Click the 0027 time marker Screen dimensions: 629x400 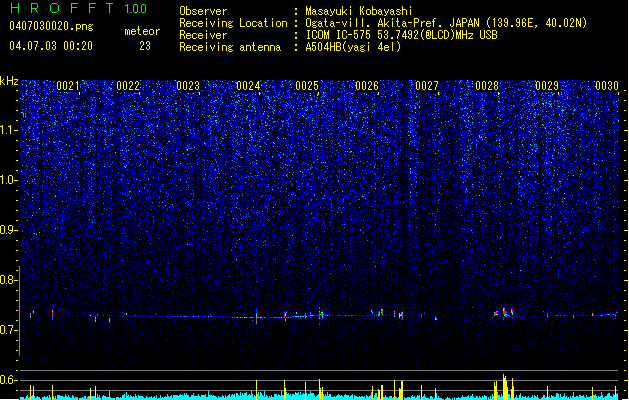point(427,86)
